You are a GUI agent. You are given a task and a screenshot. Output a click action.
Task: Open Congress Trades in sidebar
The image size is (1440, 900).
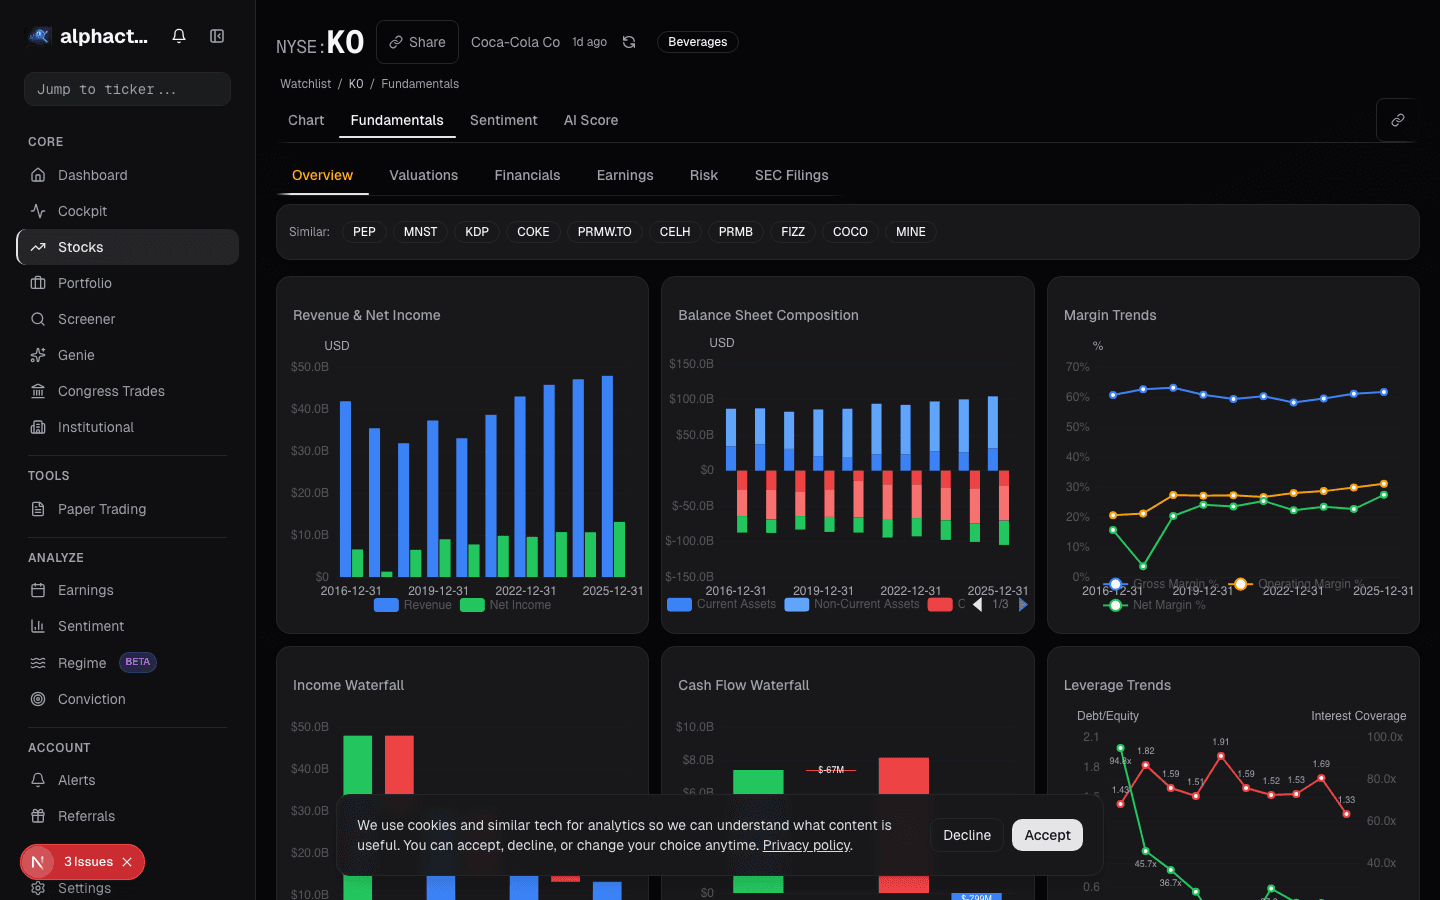click(111, 391)
